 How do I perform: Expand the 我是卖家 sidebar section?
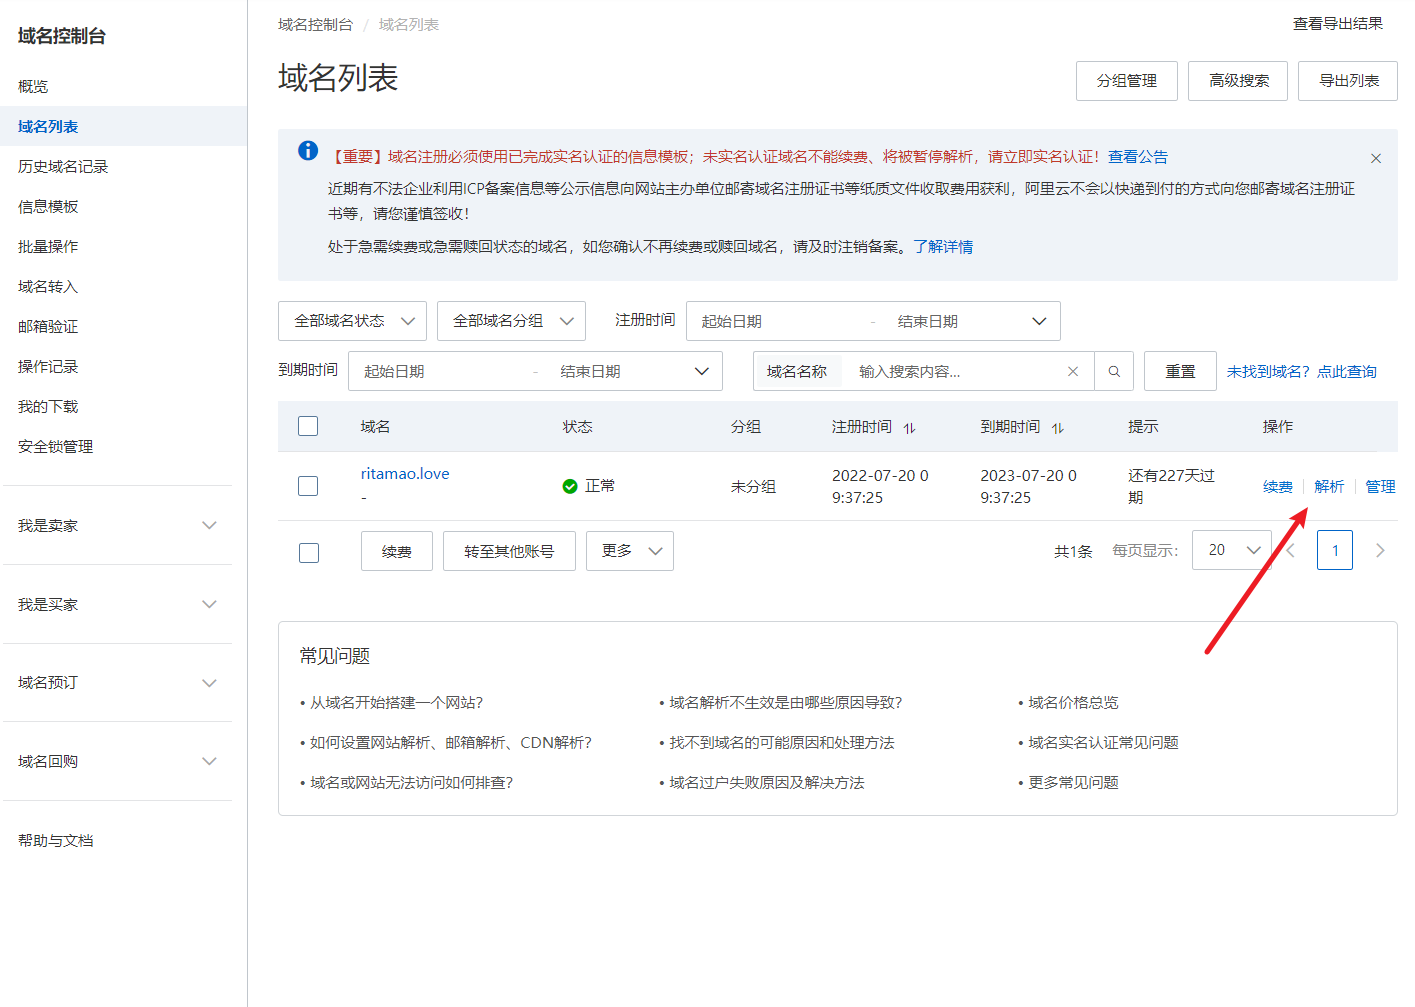pos(117,525)
